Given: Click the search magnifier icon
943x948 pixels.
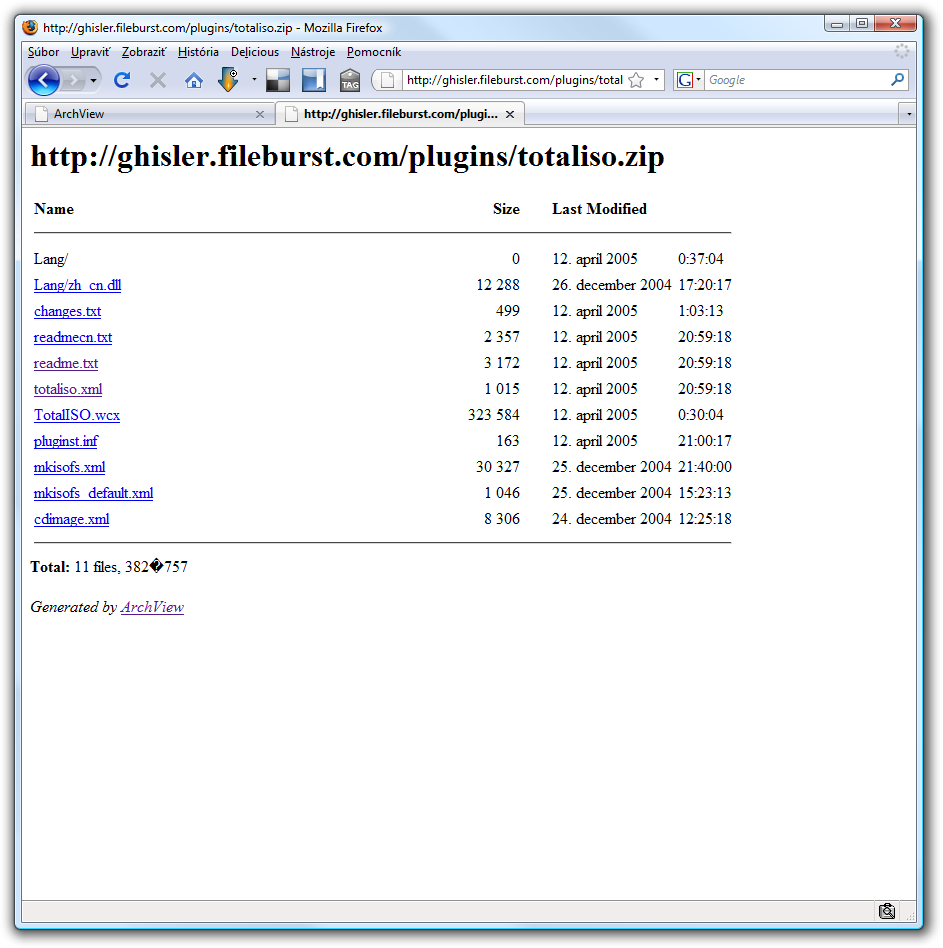Looking at the screenshot, I should click(898, 79).
